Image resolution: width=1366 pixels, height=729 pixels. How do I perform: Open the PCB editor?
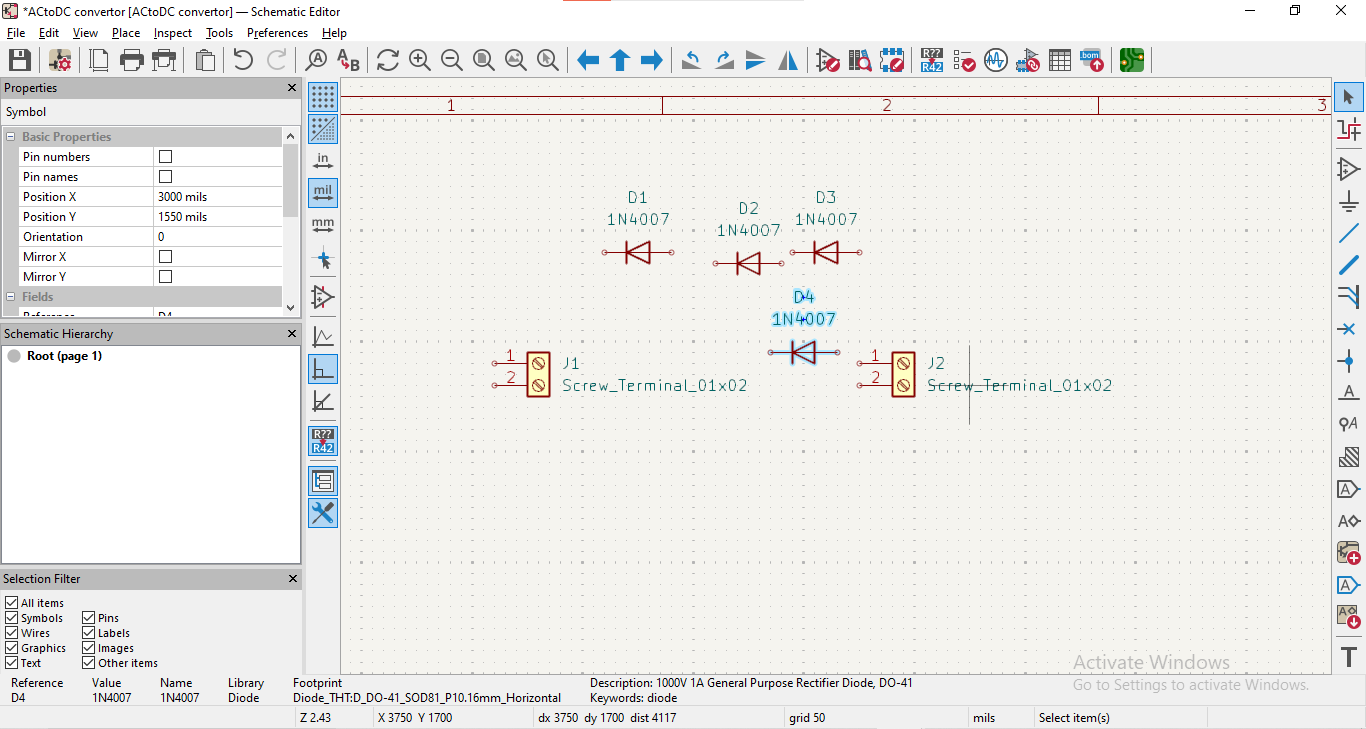click(x=1132, y=60)
